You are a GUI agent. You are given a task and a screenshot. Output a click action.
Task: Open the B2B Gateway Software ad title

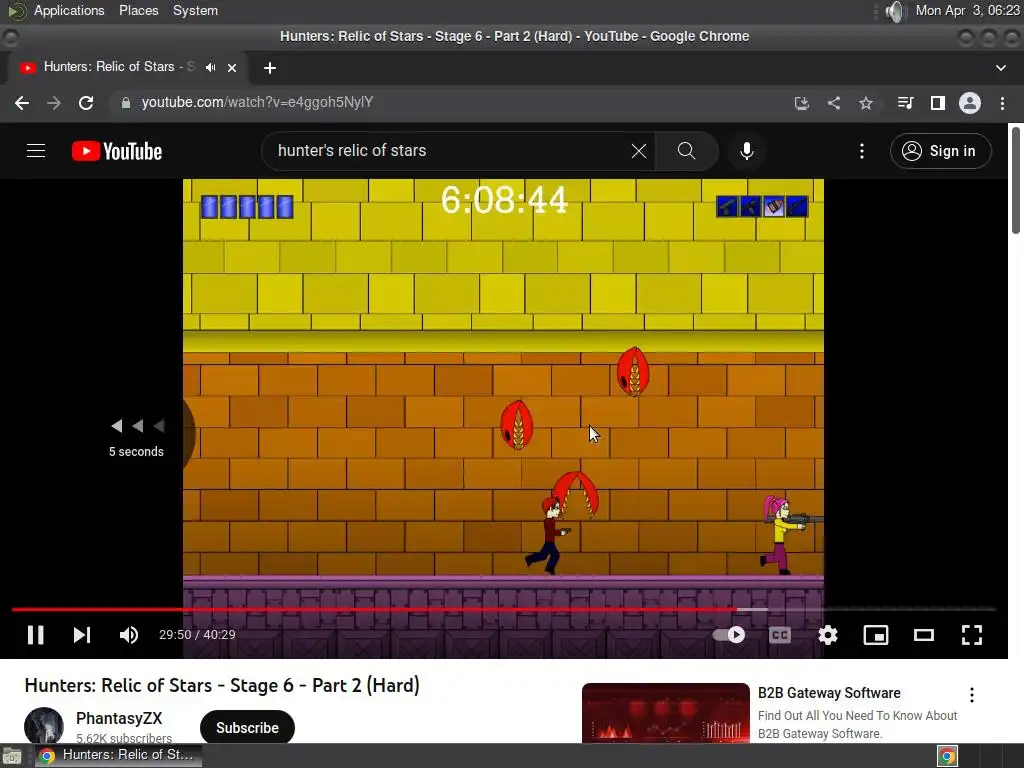[829, 693]
